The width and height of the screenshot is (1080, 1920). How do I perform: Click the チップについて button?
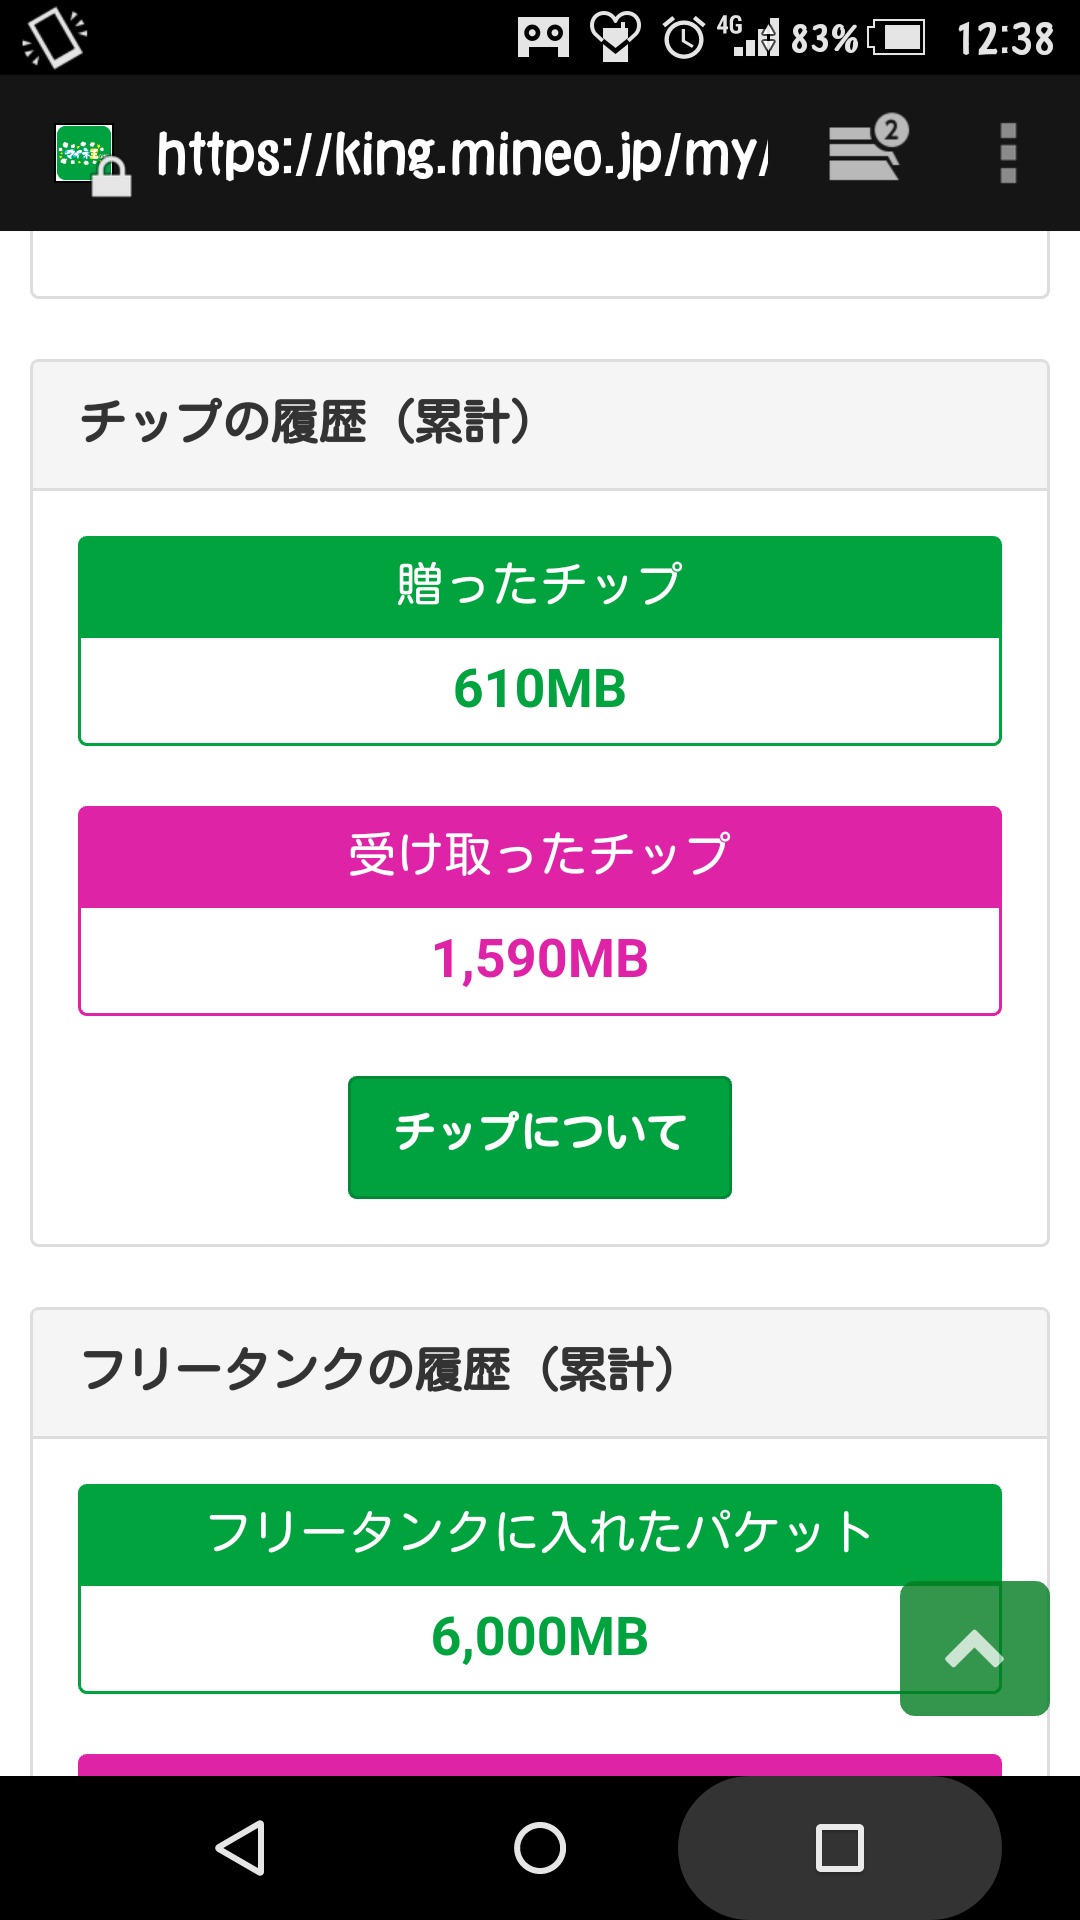click(540, 1137)
